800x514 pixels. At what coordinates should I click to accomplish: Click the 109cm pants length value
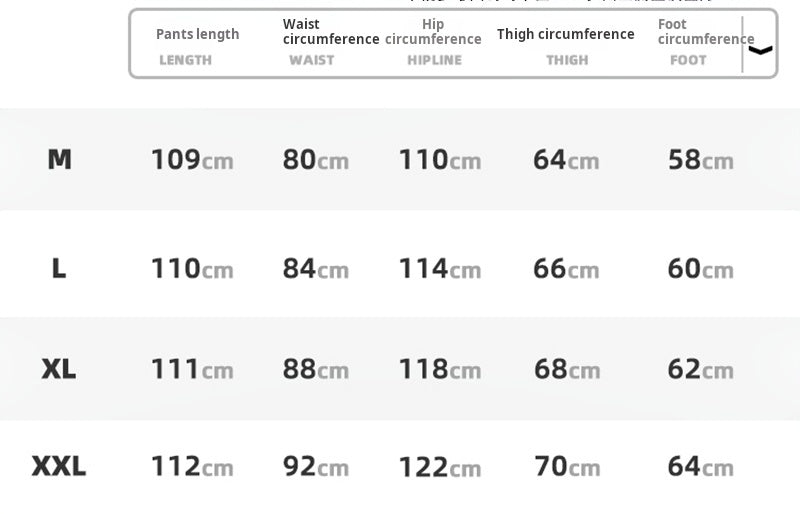192,160
